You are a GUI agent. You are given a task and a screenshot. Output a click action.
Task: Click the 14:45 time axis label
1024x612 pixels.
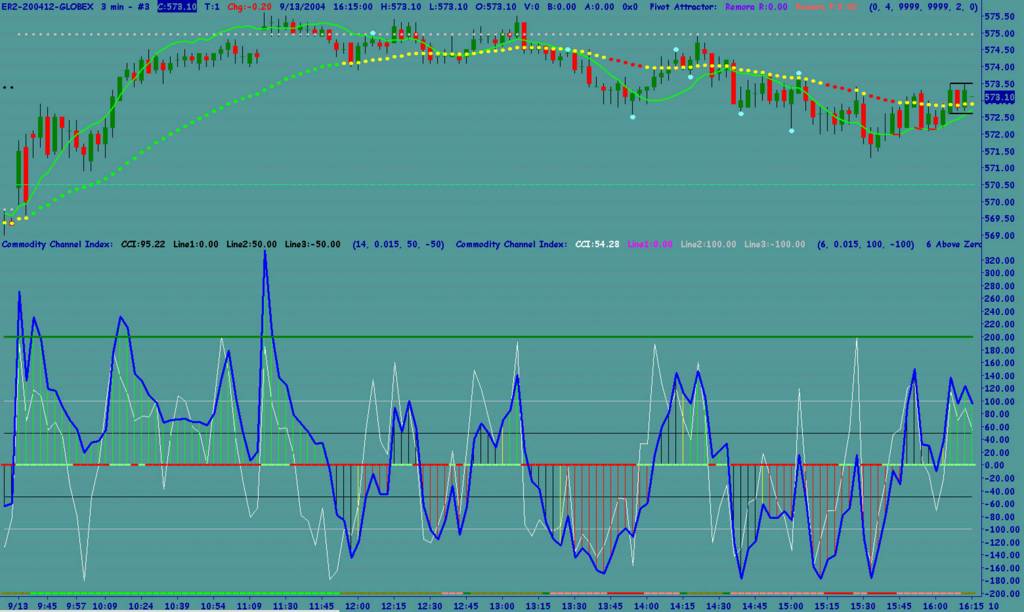(754, 606)
